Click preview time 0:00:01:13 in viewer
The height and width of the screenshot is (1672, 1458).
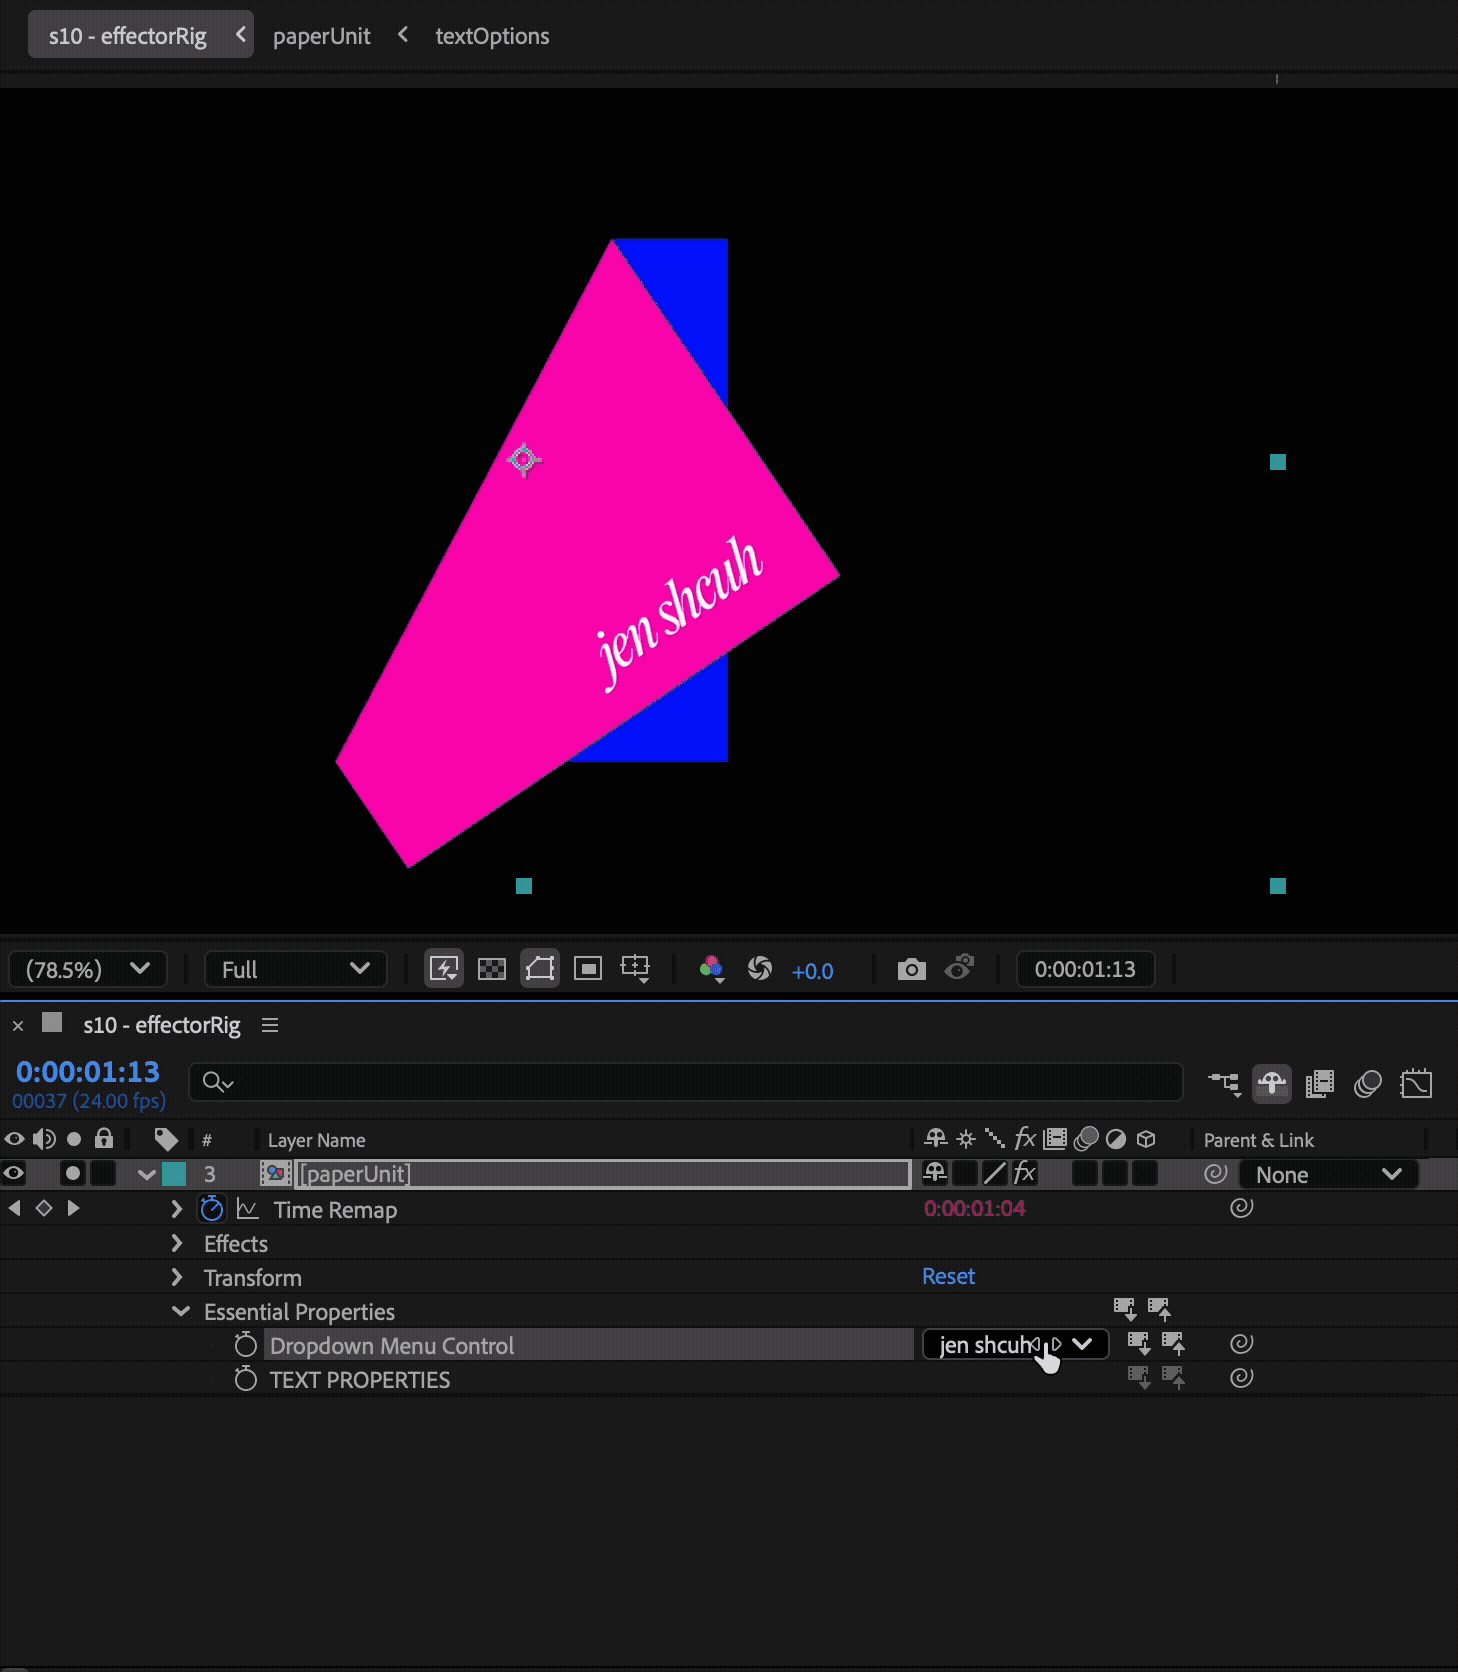pyautogui.click(x=1085, y=969)
